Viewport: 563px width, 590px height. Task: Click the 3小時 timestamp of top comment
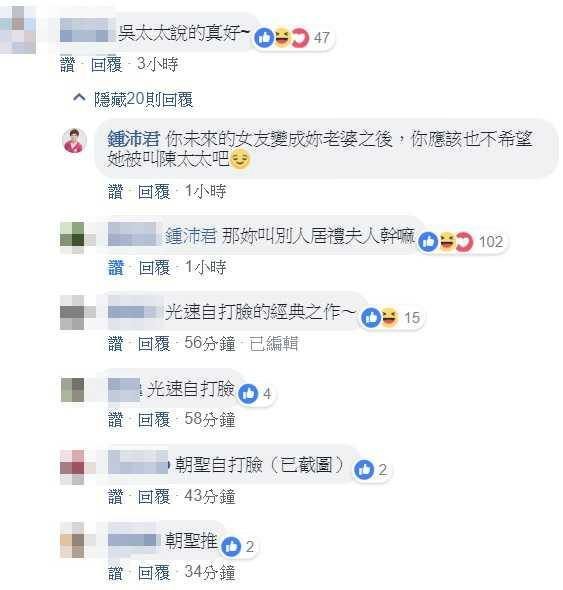point(157,64)
